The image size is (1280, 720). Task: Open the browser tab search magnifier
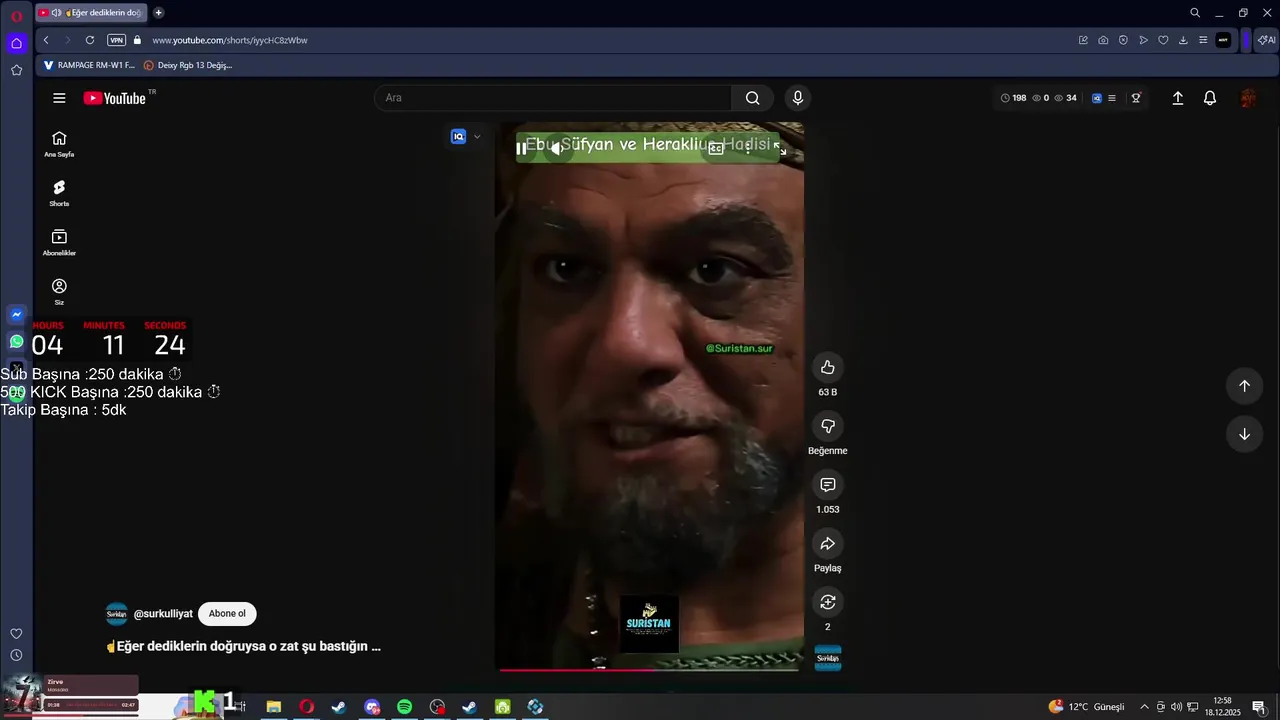point(1195,13)
